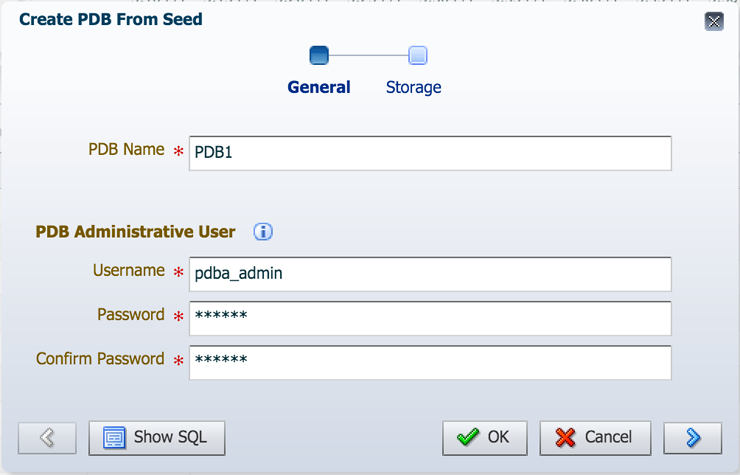The image size is (740, 475).
Task: Click the General step square indicator
Action: pyautogui.click(x=319, y=55)
